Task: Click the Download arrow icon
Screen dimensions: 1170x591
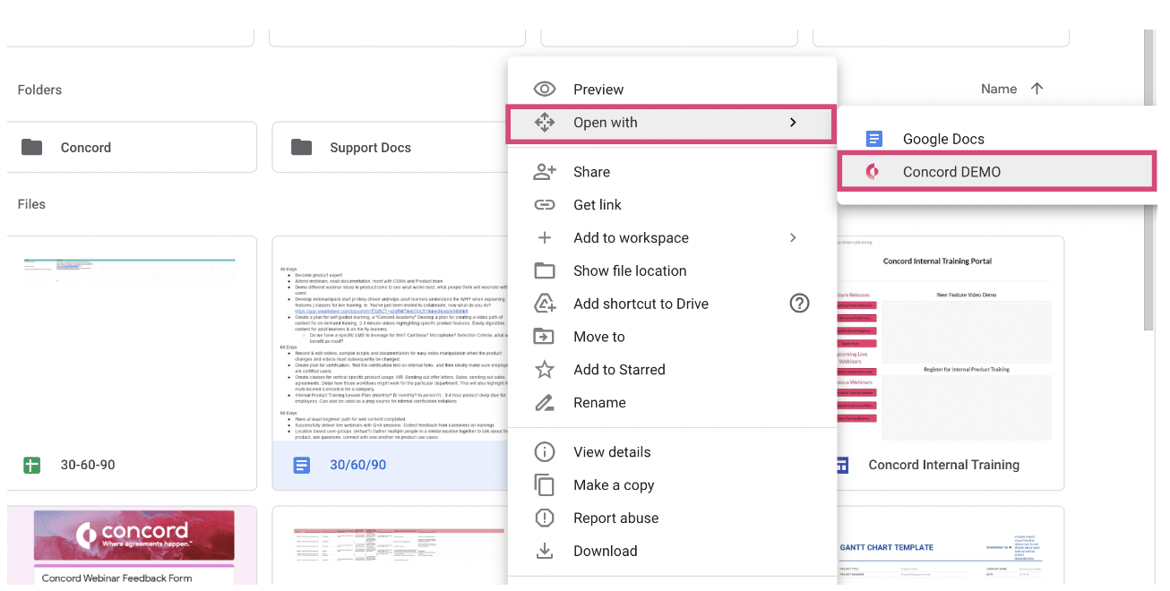Action: 545,551
